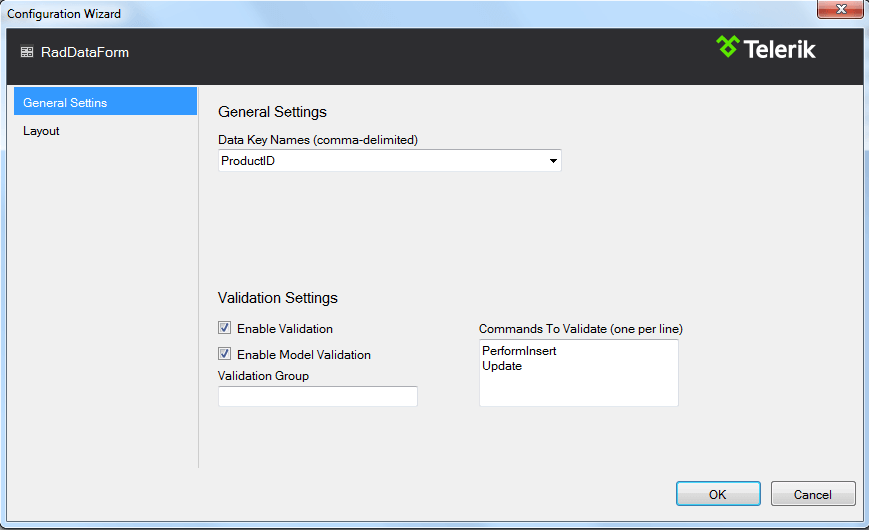Select the General Settins tab

(x=105, y=101)
